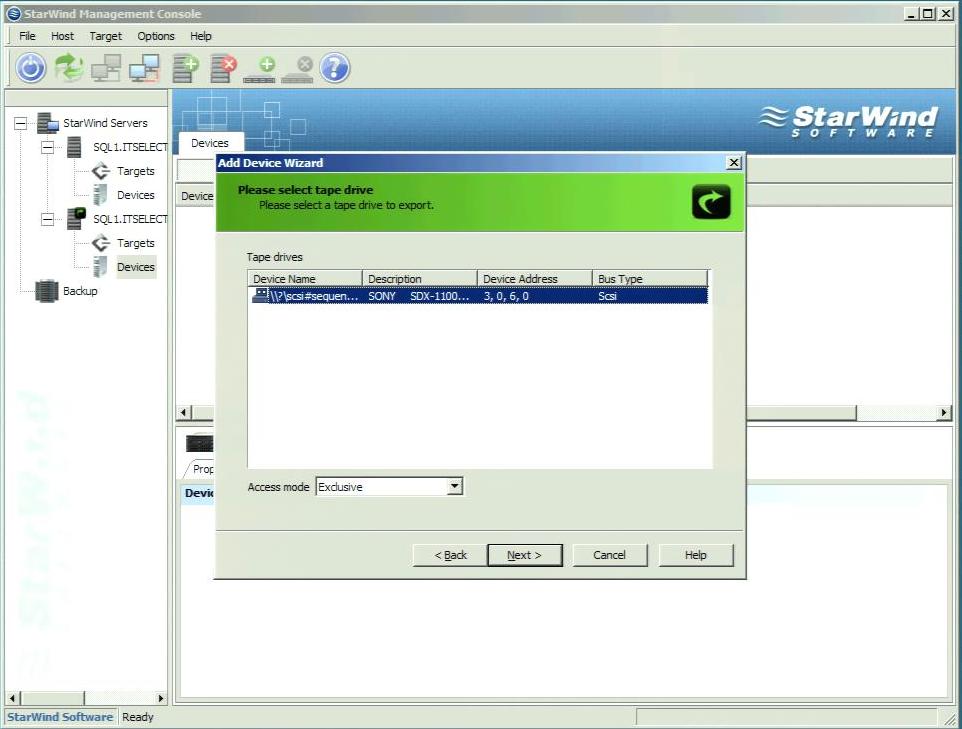
Task: Click the StarWind Software logo banner
Action: (x=848, y=120)
